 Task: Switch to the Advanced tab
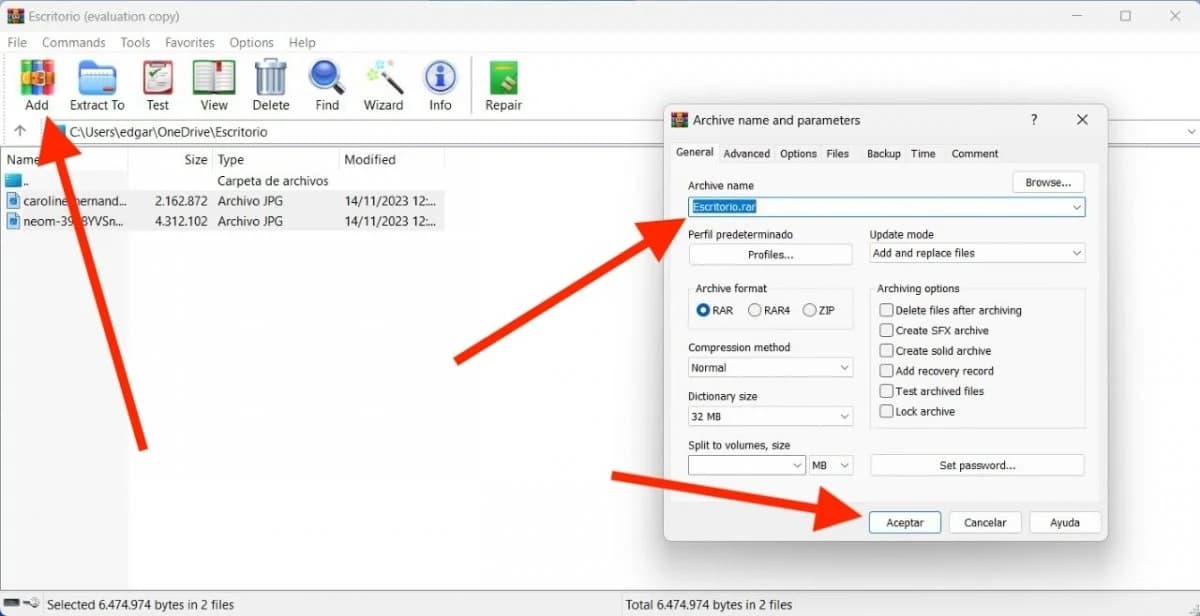click(747, 153)
